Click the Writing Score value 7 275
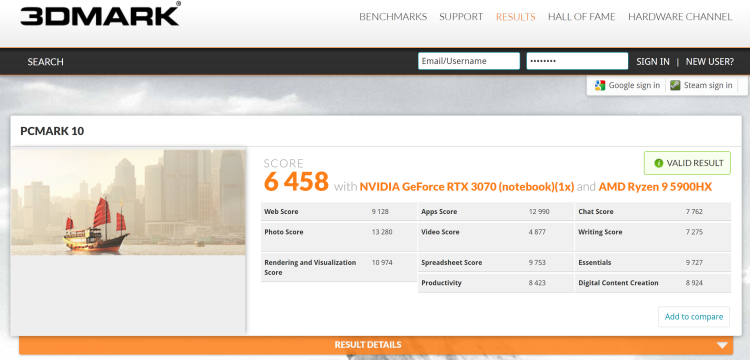The width and height of the screenshot is (750, 360). pyautogui.click(x=694, y=232)
